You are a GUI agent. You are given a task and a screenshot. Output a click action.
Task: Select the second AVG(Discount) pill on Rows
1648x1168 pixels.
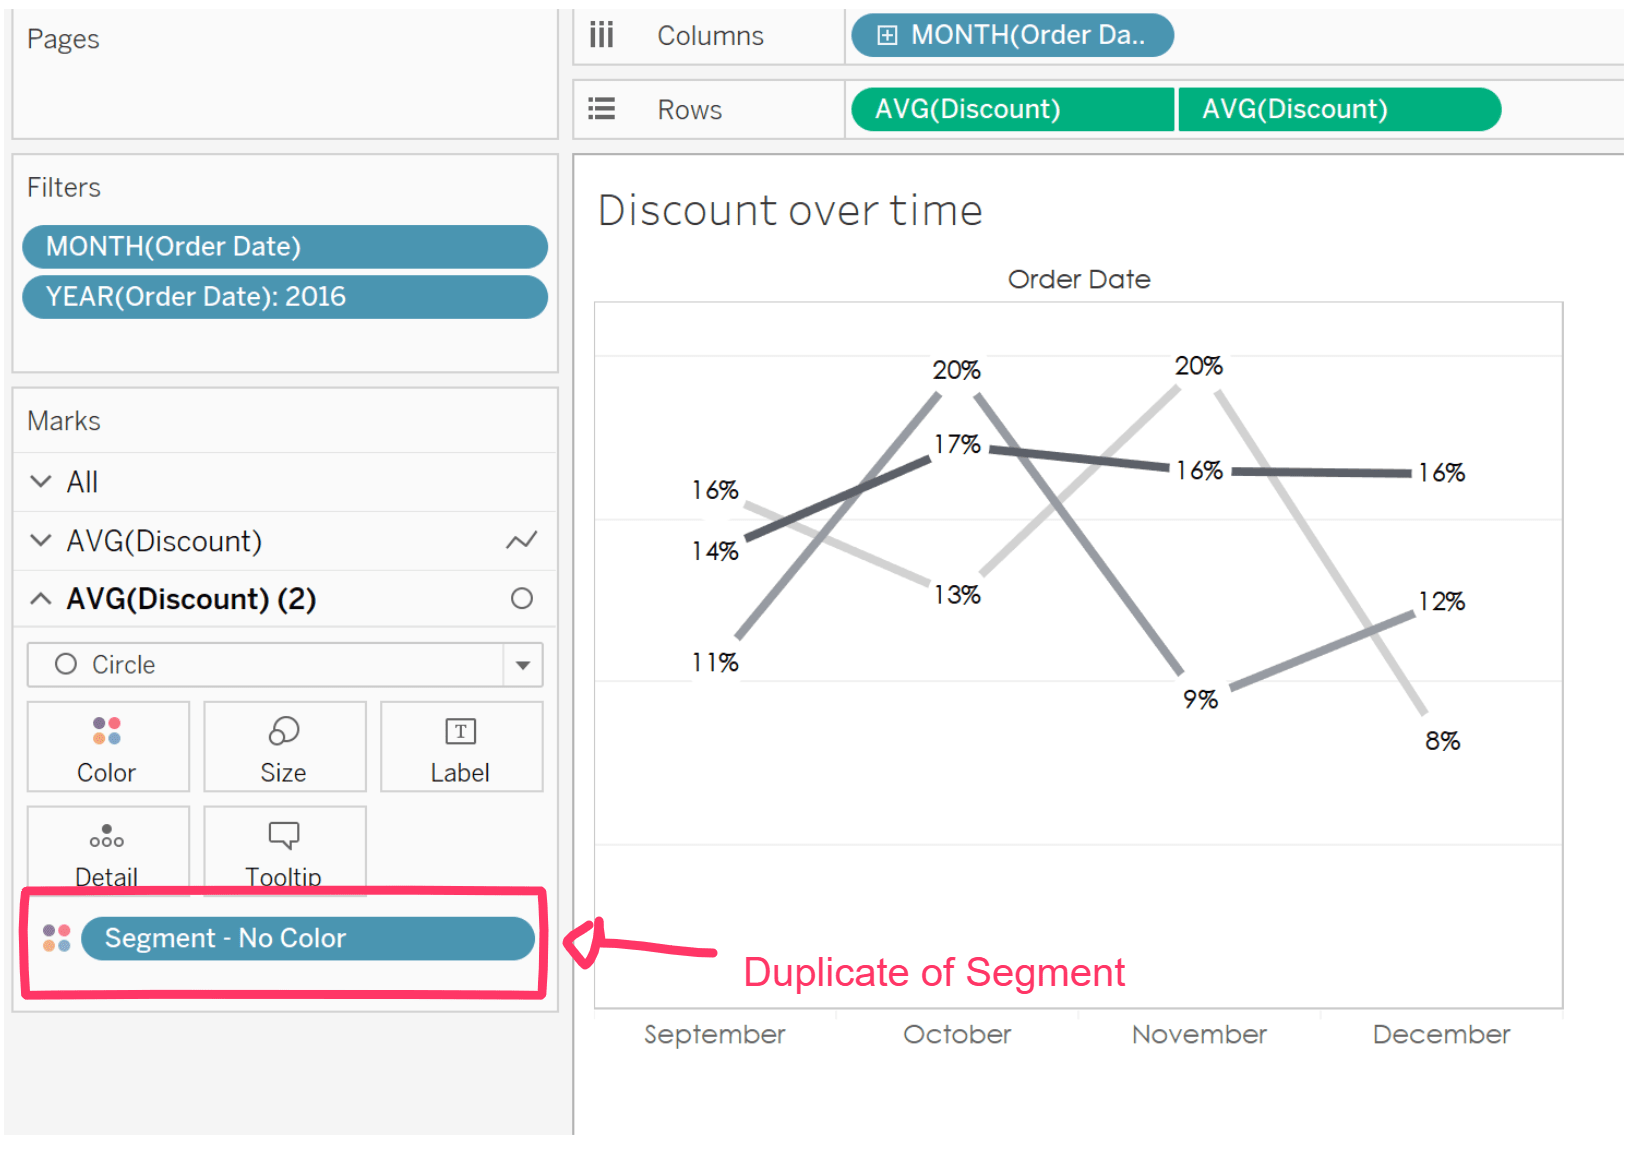tap(1340, 109)
